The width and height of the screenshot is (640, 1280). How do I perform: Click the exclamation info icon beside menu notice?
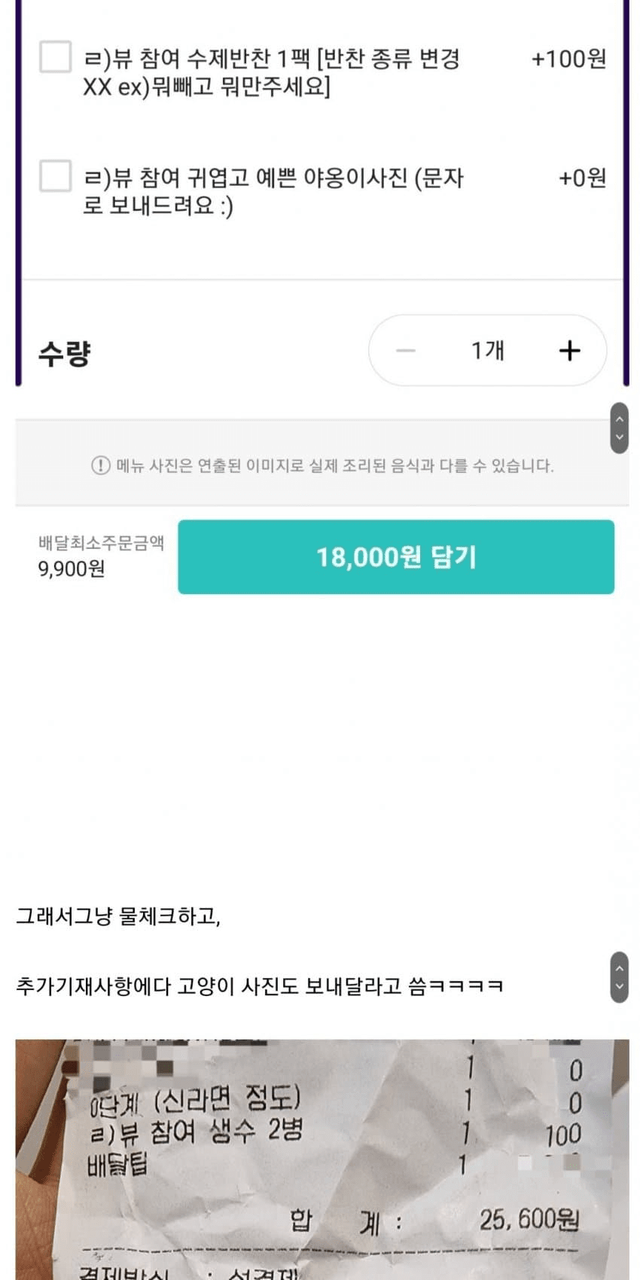[101, 465]
